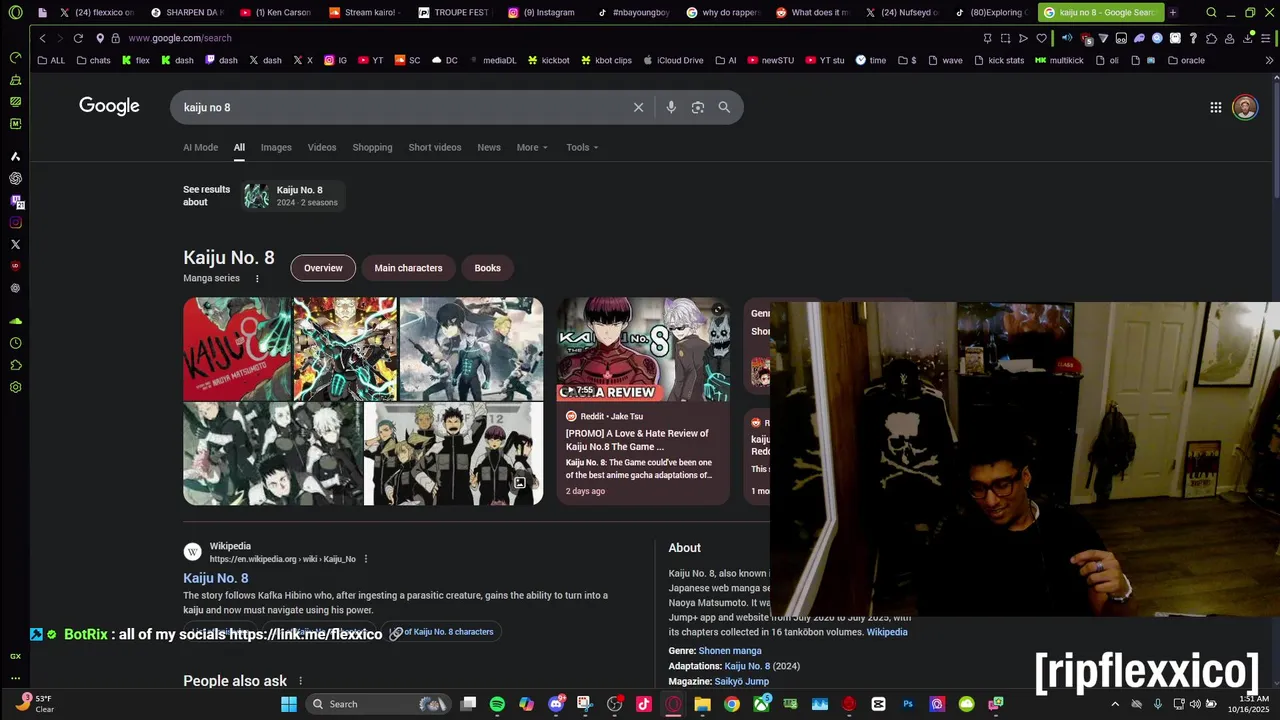Switch to Videos search tab
This screenshot has height=720, width=1280.
pyautogui.click(x=322, y=147)
